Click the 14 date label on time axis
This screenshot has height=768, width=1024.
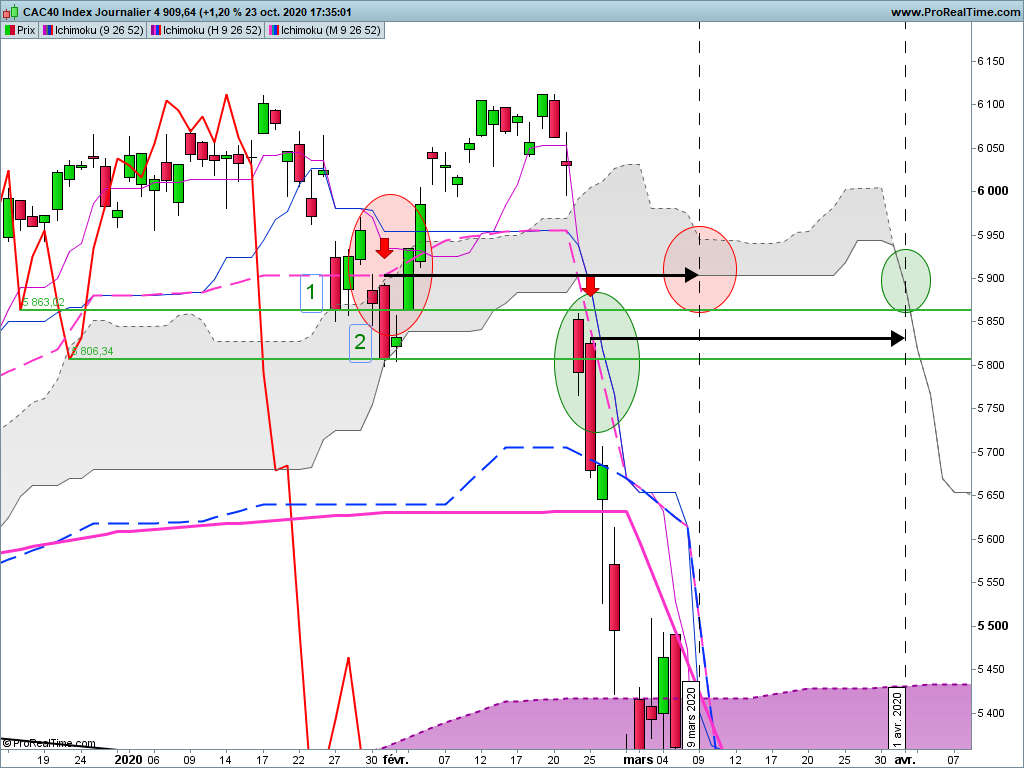pyautogui.click(x=225, y=760)
